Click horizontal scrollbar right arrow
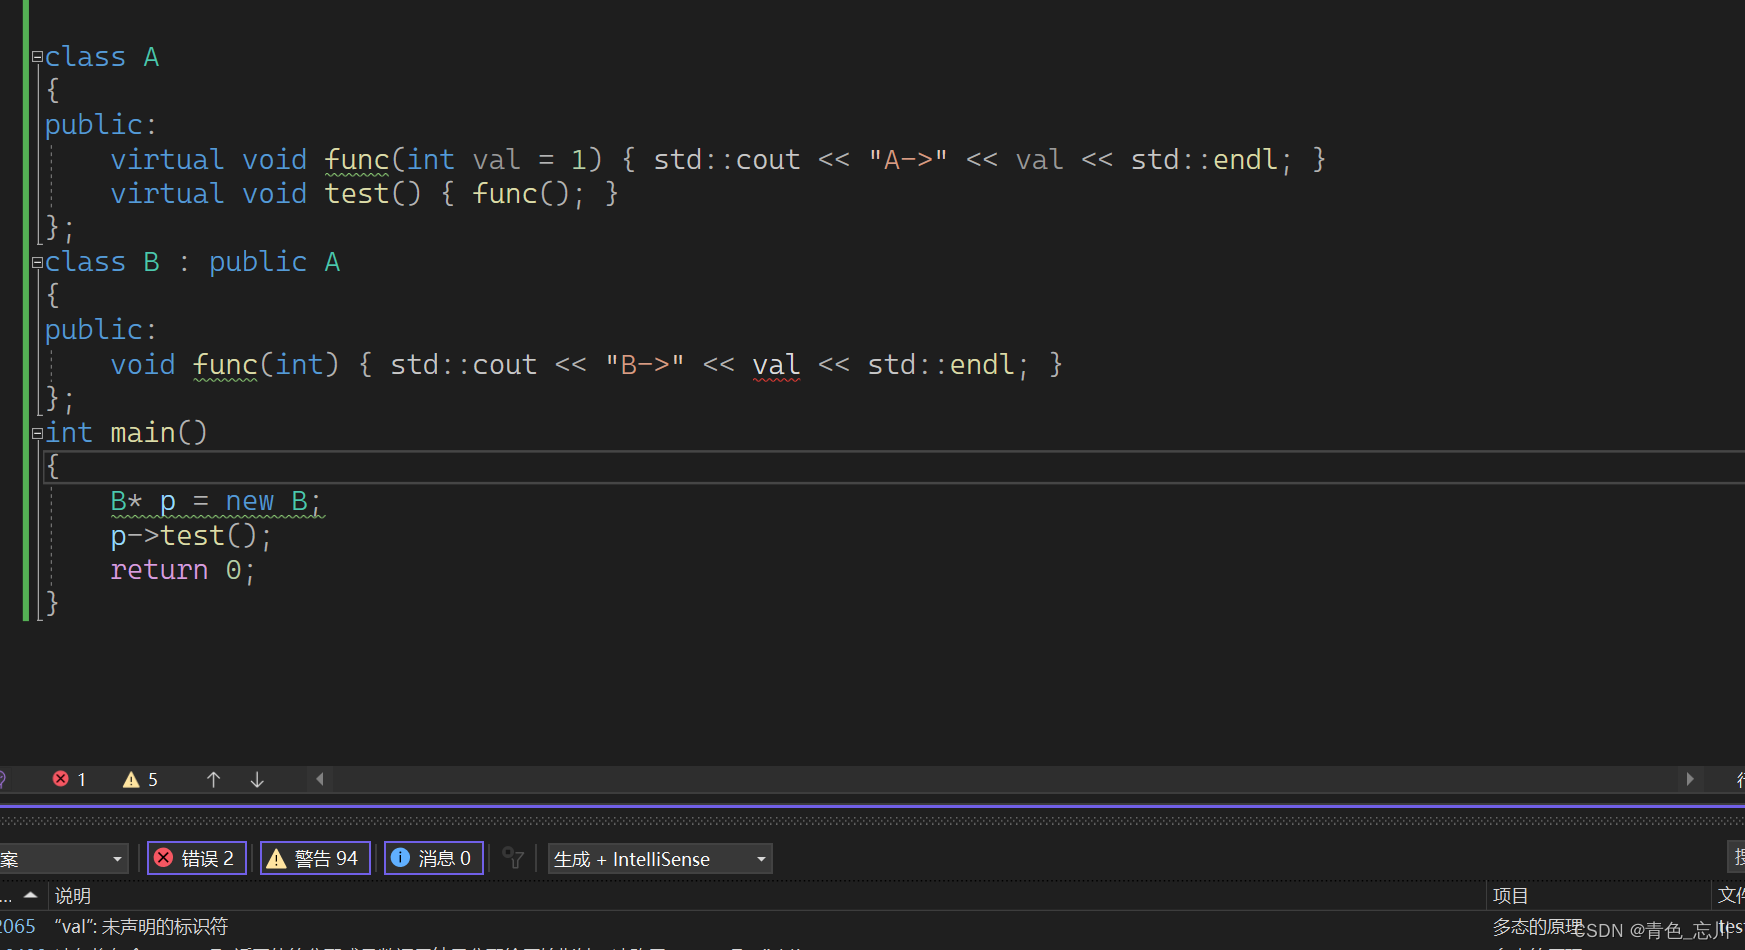 coord(1690,779)
